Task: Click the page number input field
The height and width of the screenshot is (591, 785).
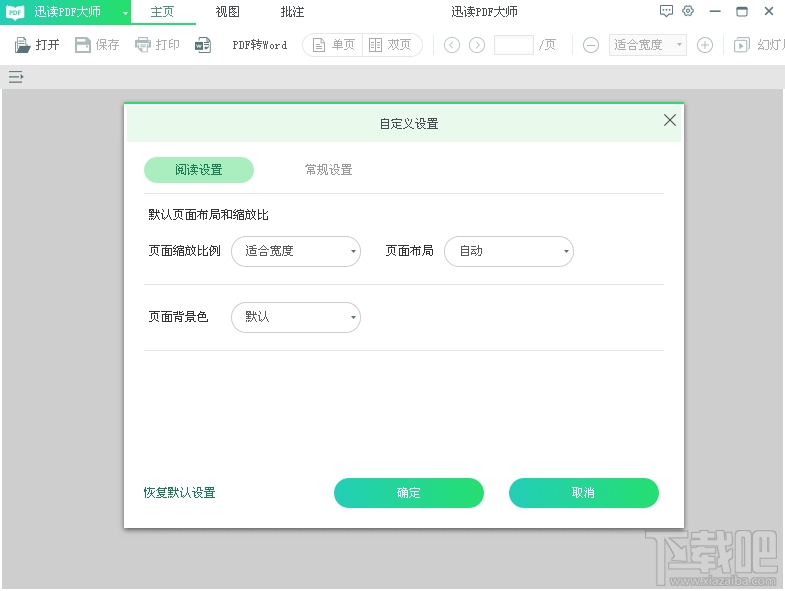Action: [514, 45]
